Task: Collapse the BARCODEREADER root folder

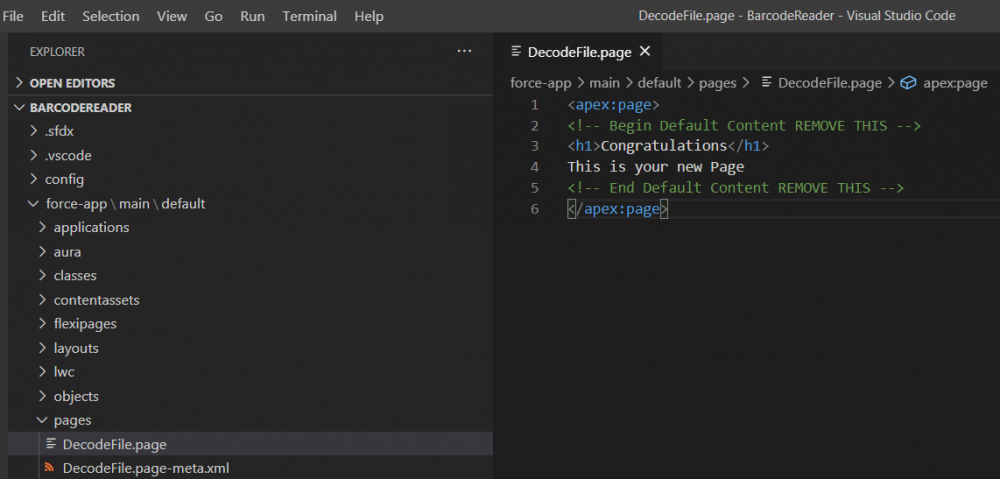Action: (19, 107)
